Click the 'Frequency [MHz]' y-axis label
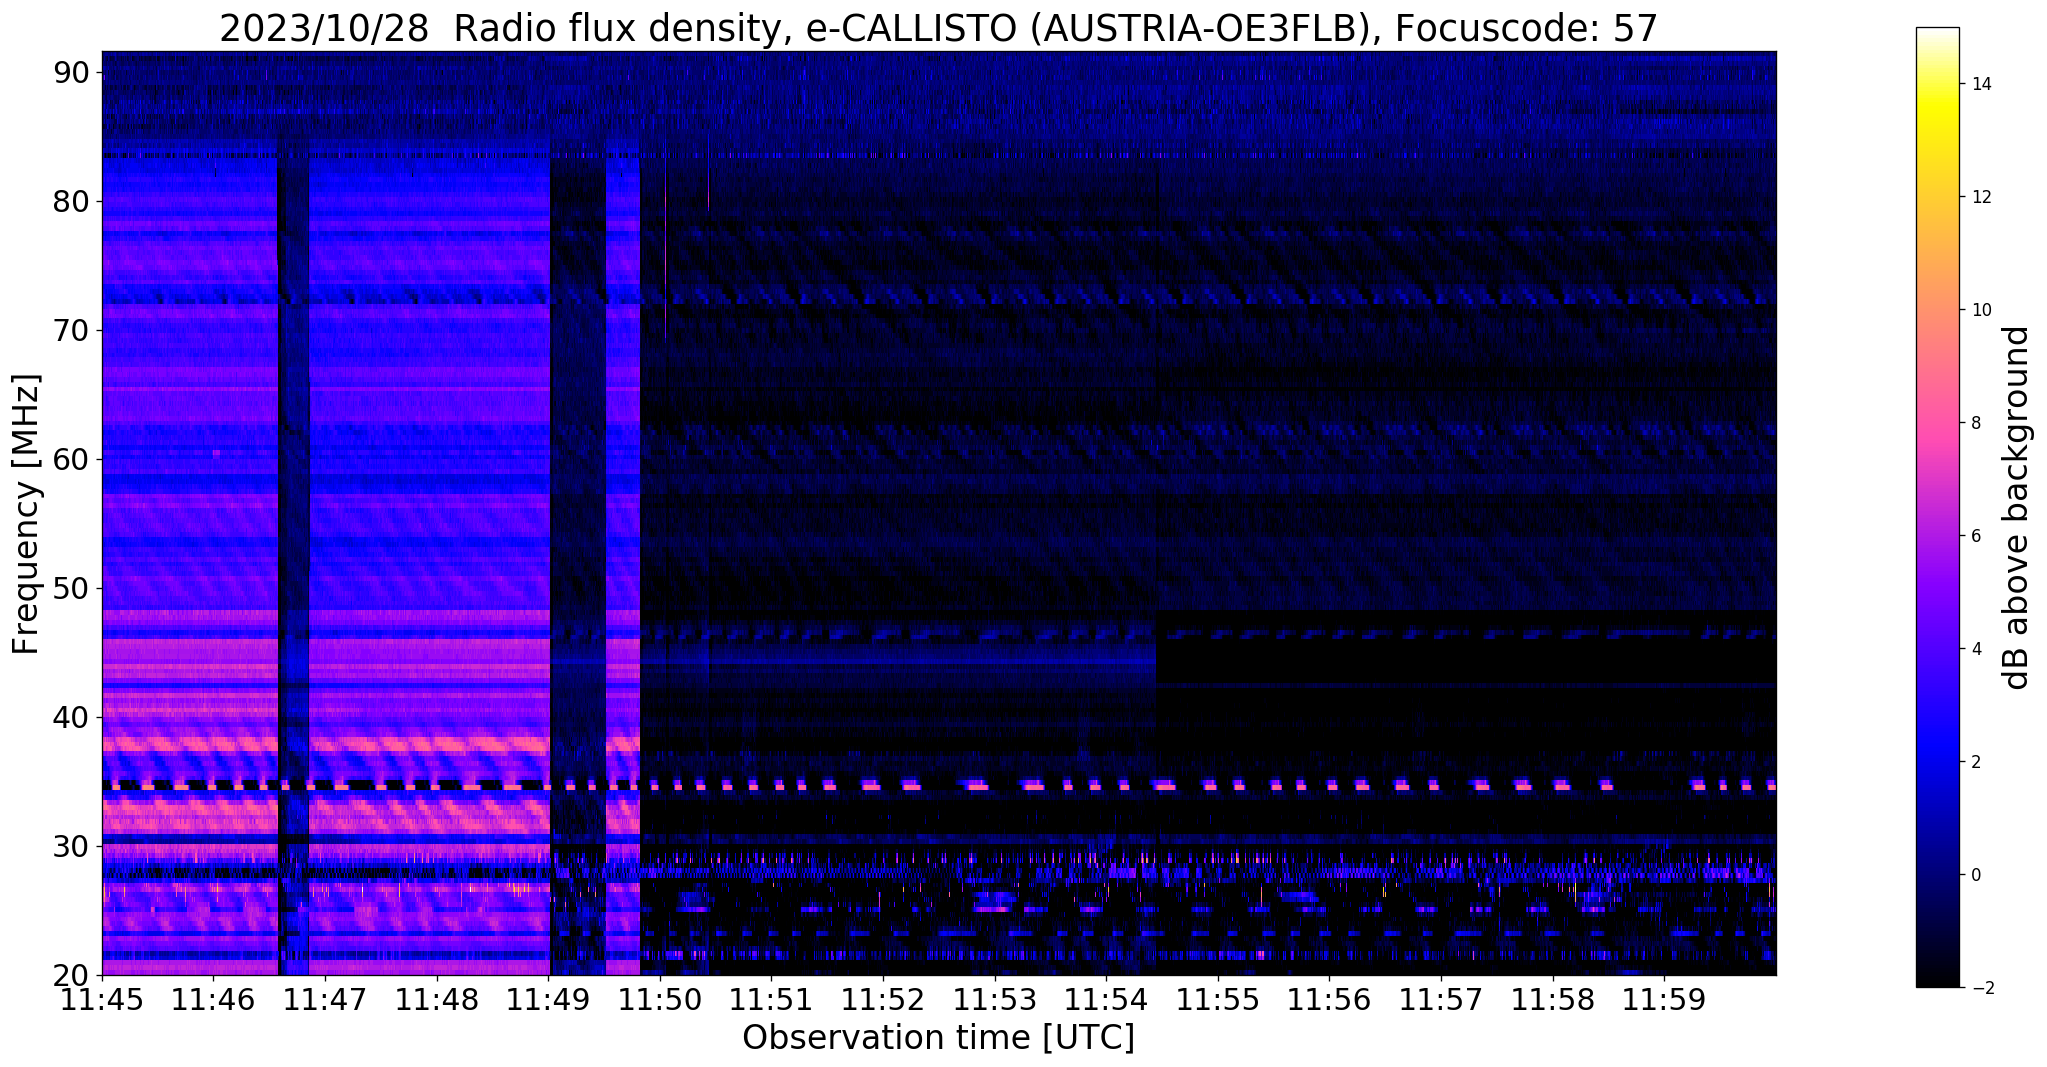The width and height of the screenshot is (2047, 1067). point(26,514)
